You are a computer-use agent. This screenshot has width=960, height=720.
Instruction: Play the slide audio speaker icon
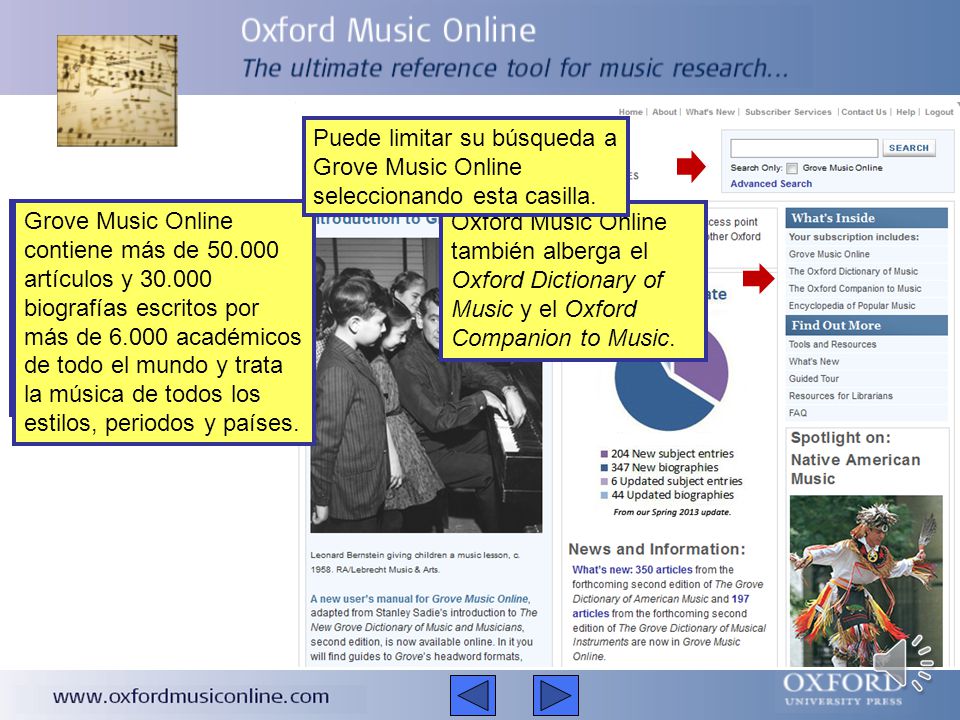[902, 662]
